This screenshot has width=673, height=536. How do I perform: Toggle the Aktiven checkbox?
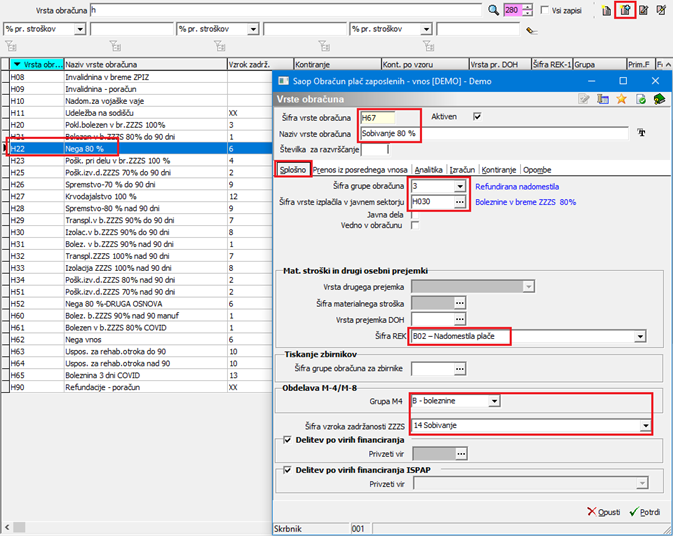click(x=477, y=116)
